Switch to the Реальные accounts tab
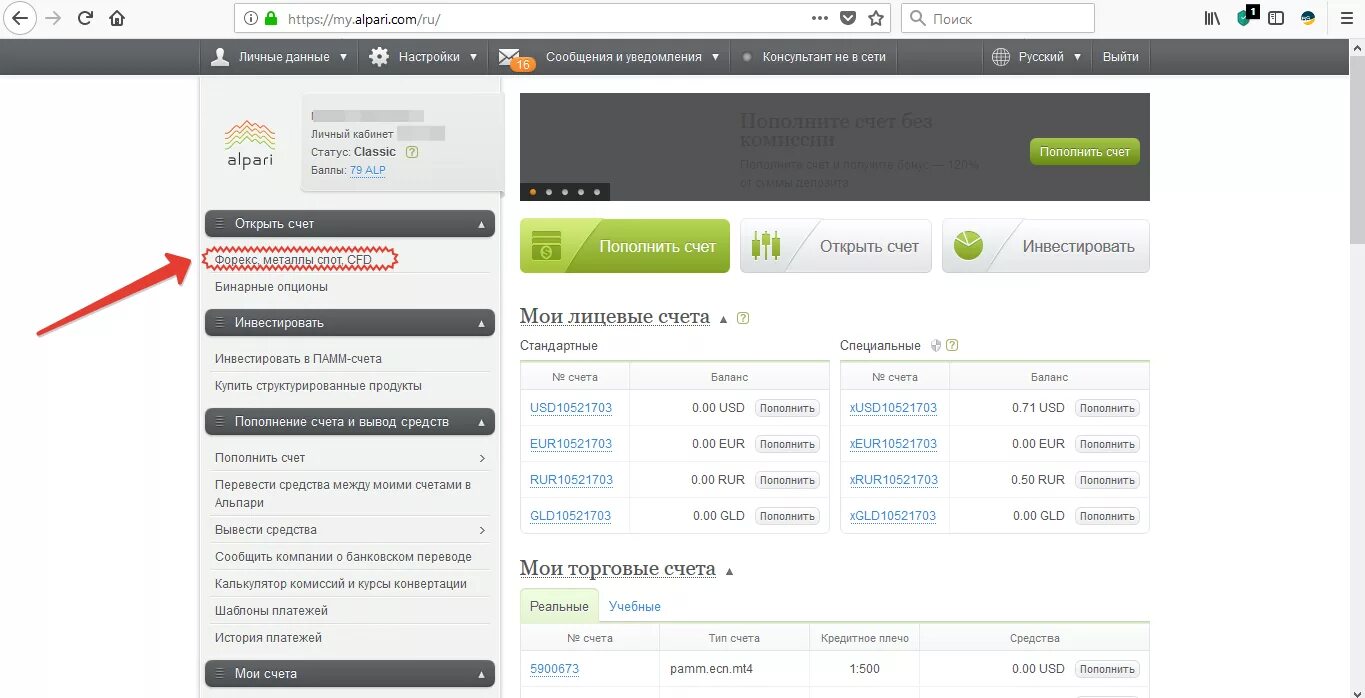 (559, 606)
